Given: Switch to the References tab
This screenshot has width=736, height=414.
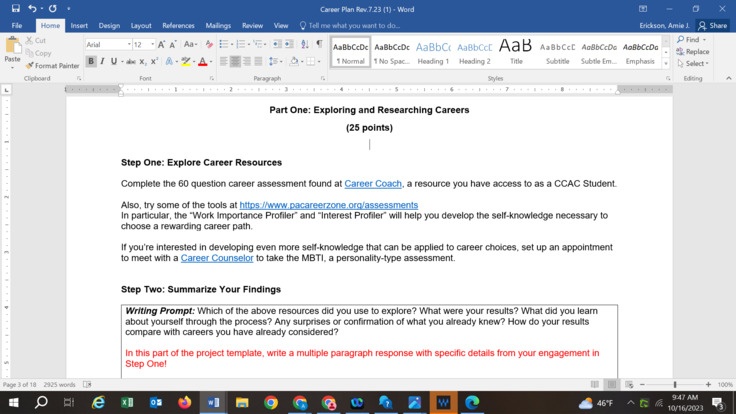Looking at the screenshot, I should tap(178, 26).
